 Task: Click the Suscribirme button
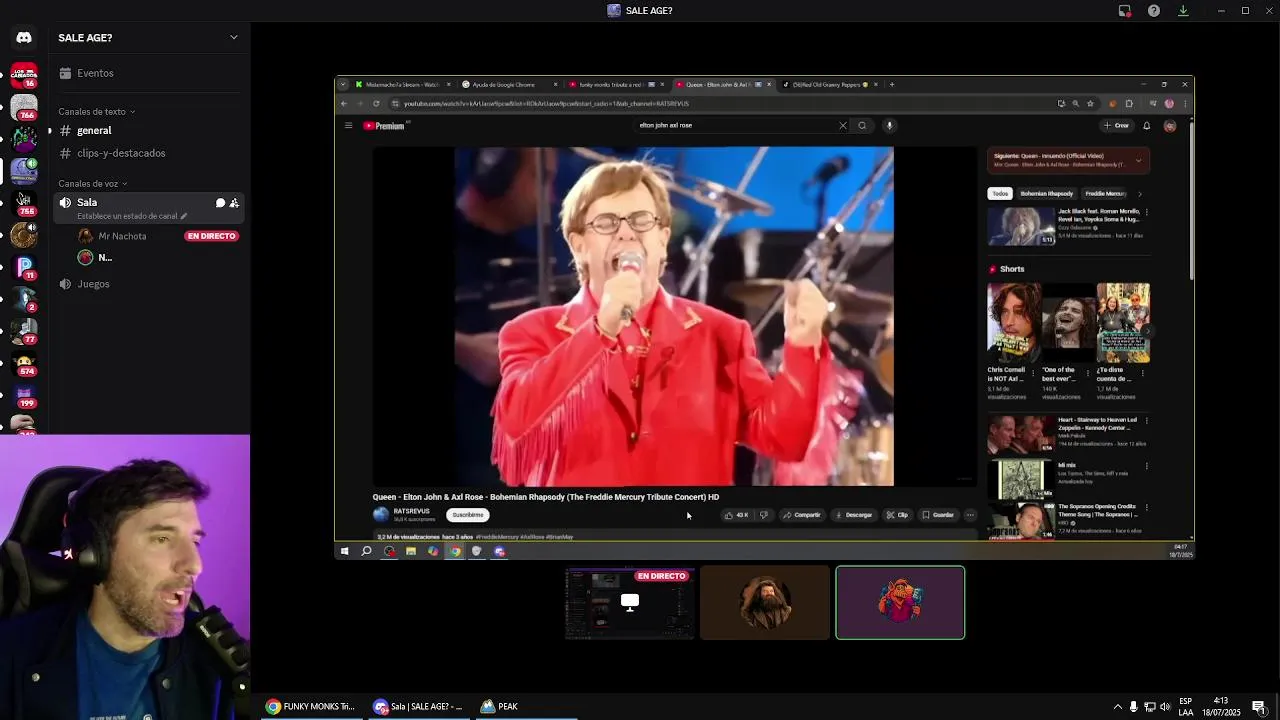point(468,515)
